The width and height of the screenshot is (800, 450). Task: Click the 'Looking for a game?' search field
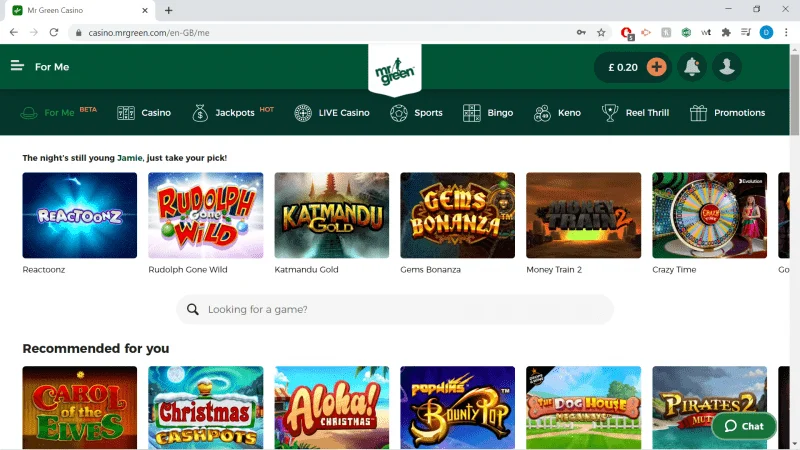pyautogui.click(x=395, y=309)
